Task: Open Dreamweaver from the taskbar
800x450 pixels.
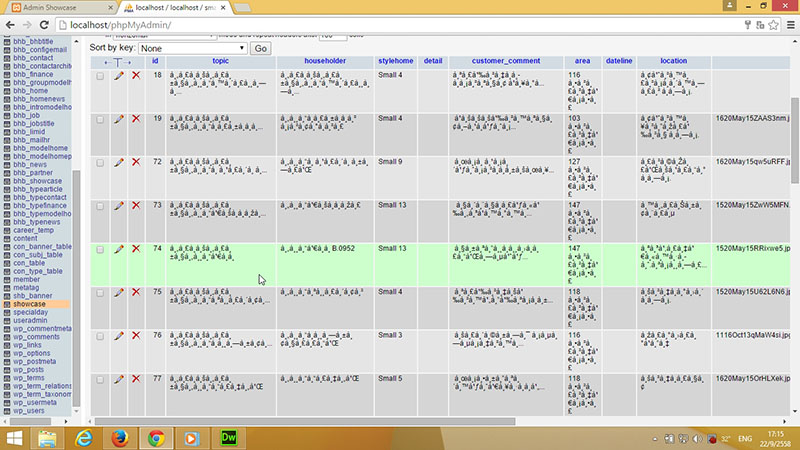Action: (229, 438)
